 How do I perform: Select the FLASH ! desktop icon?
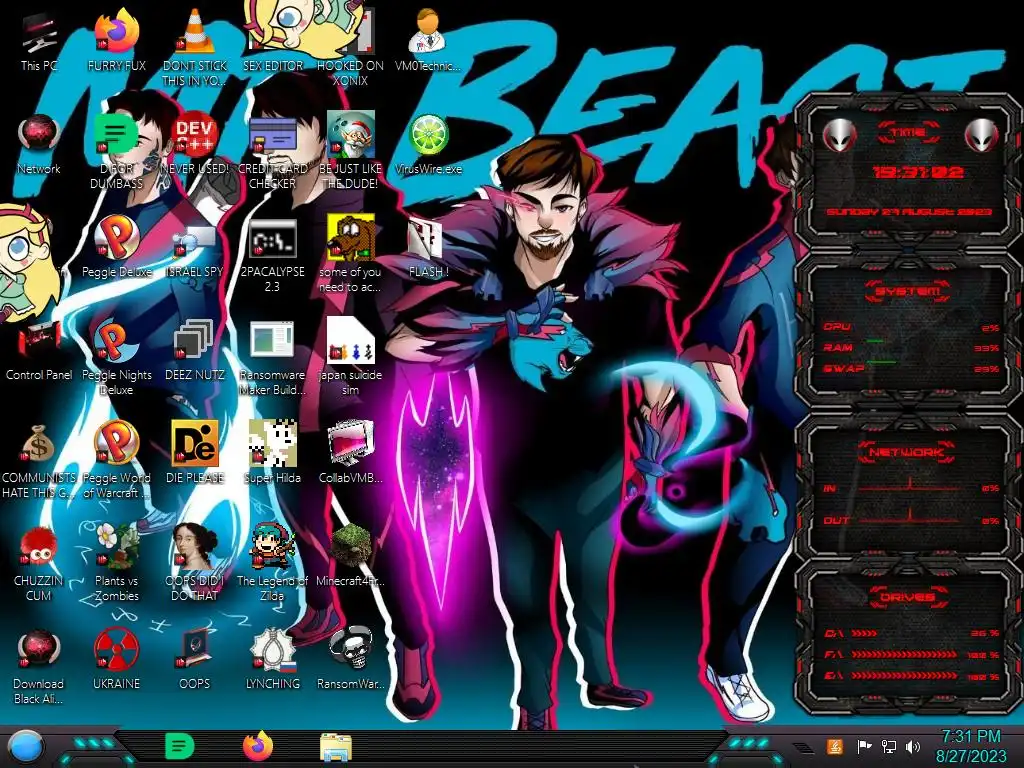click(428, 238)
